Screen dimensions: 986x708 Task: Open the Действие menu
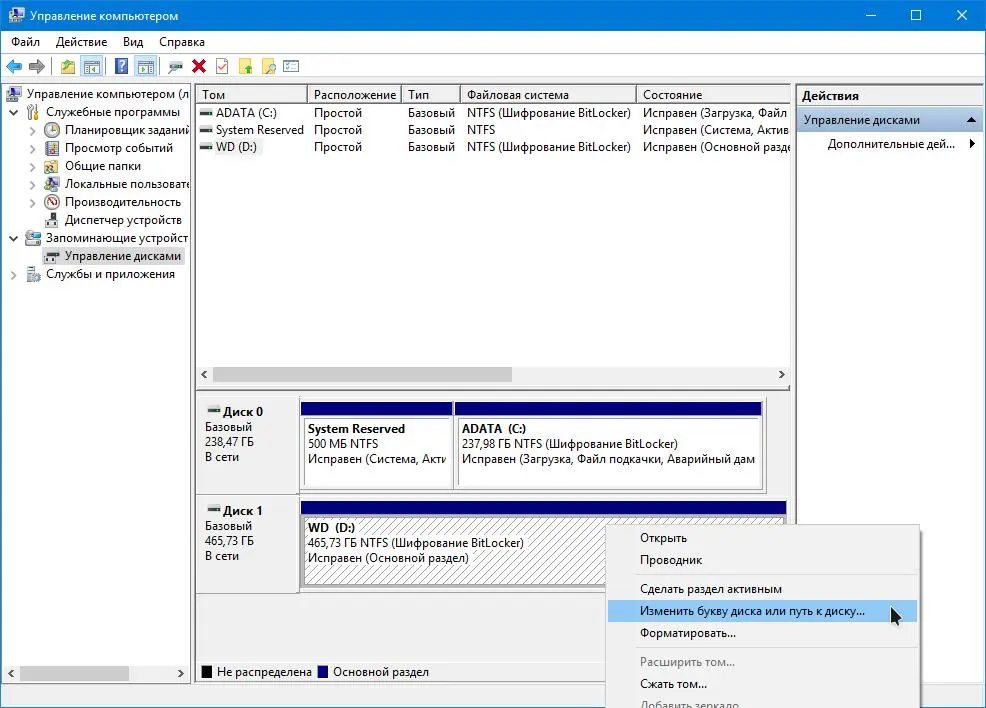pos(81,42)
